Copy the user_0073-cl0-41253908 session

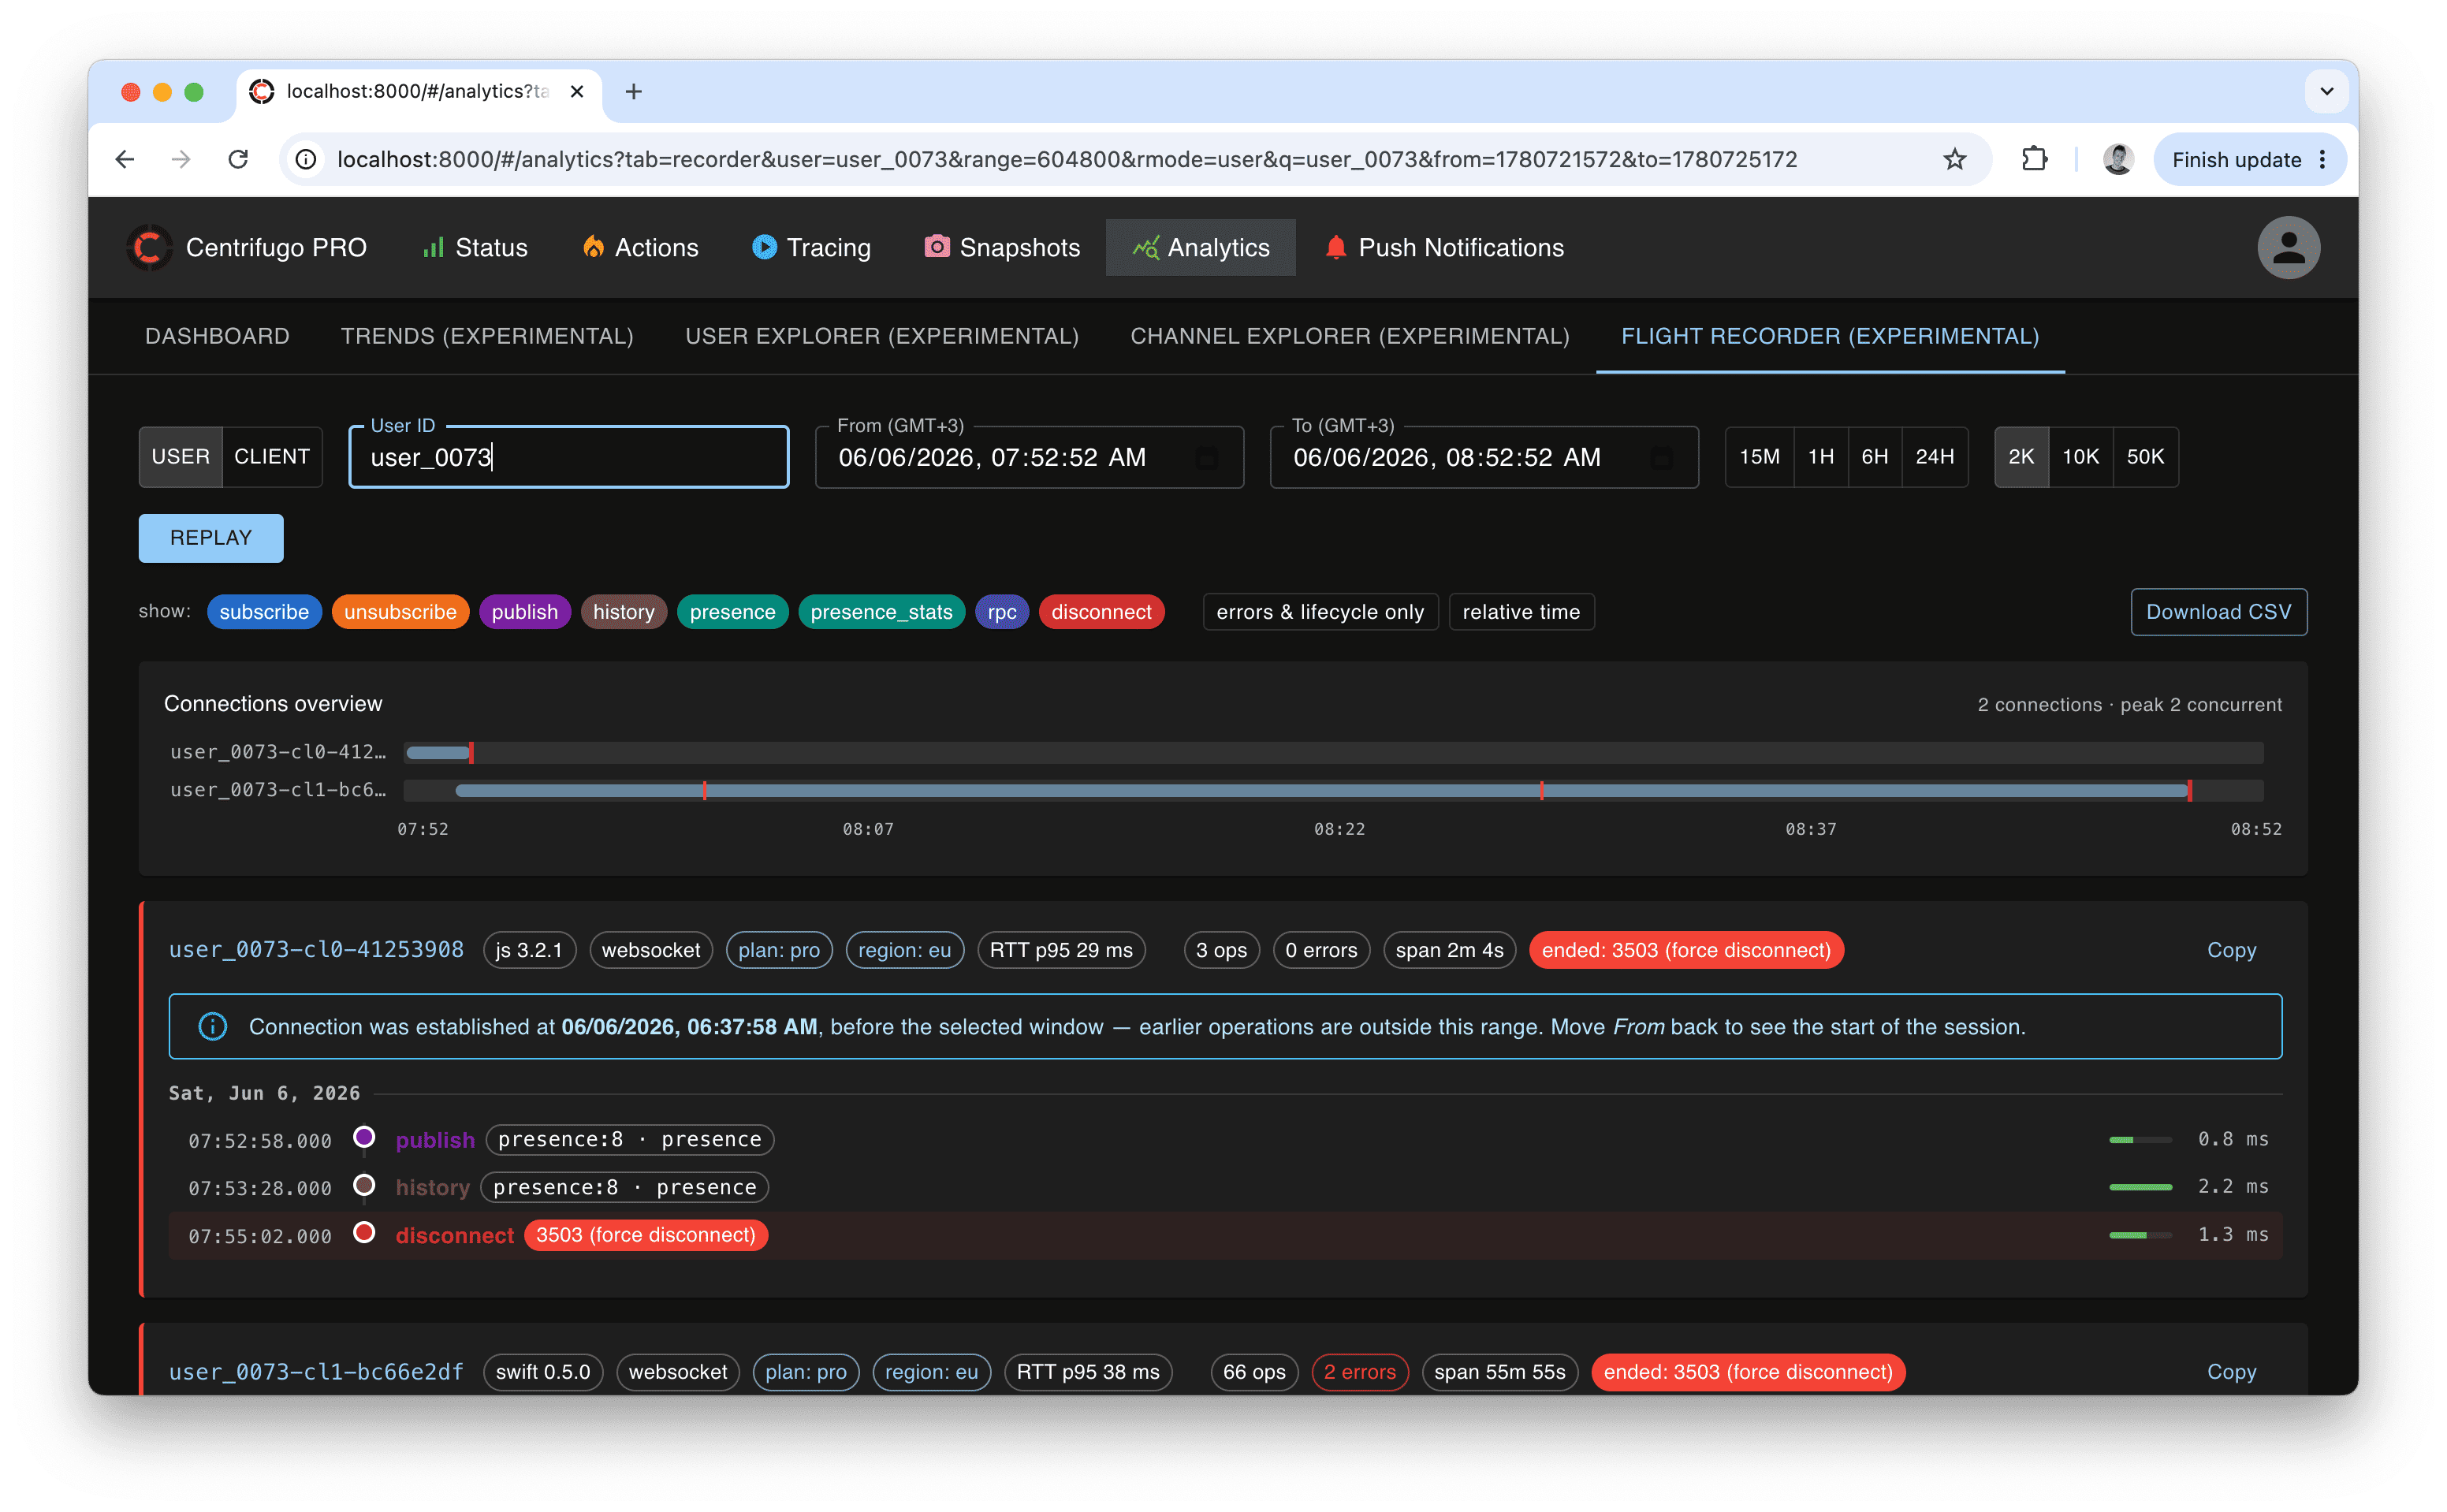[x=2231, y=950]
